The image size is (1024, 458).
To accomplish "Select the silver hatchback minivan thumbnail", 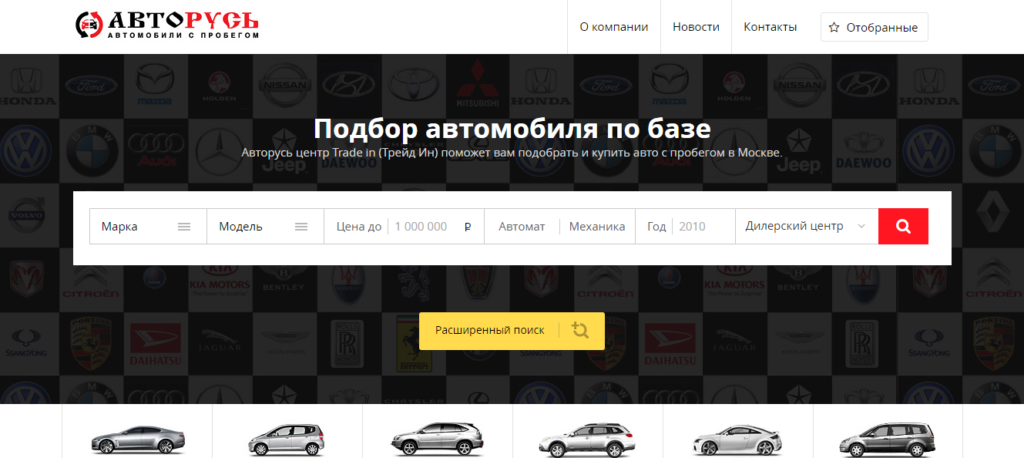I will tap(287, 440).
